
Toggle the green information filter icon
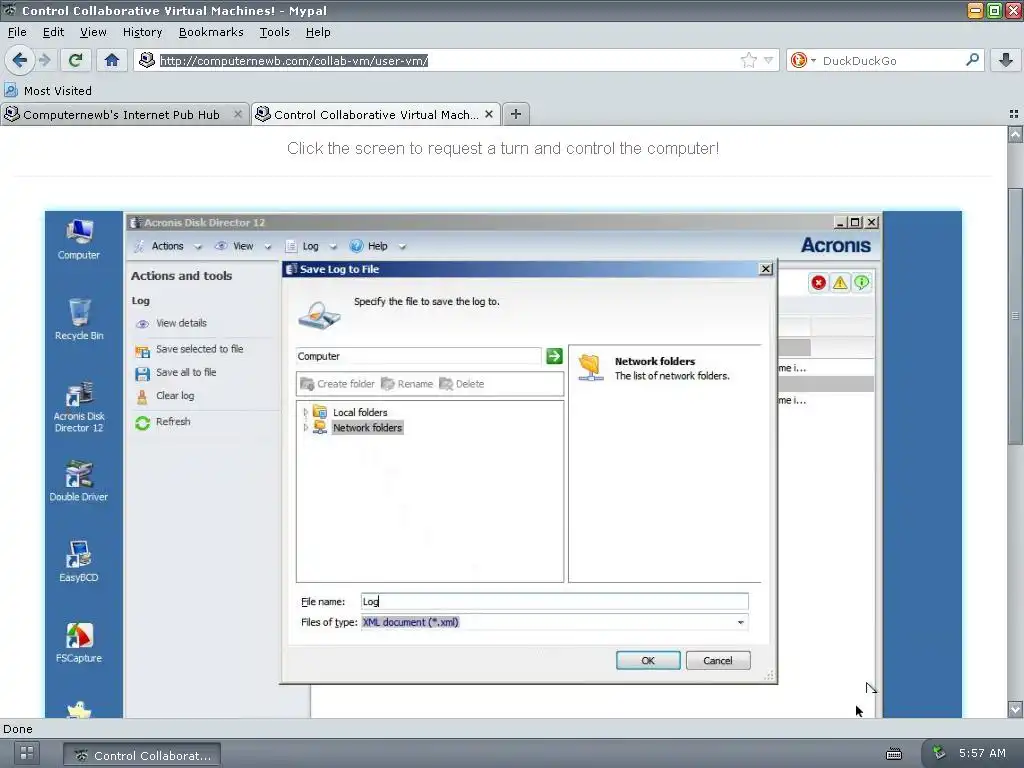click(x=861, y=282)
